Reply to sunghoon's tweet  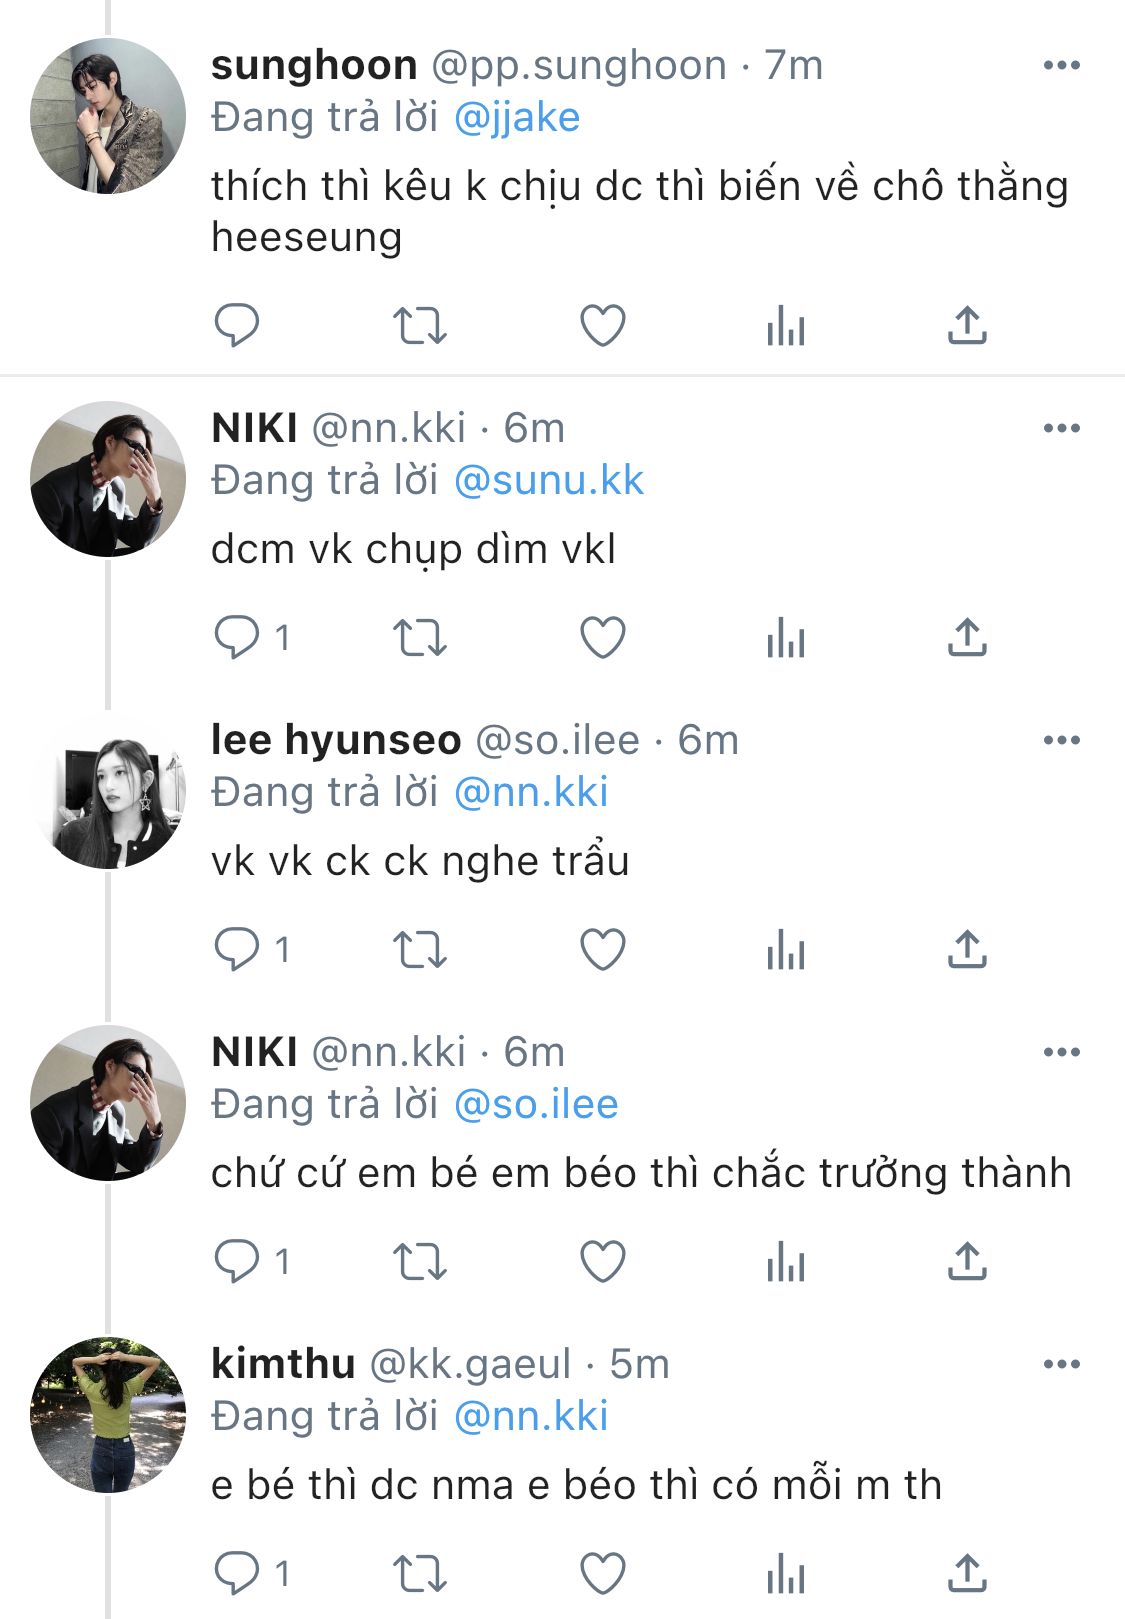tap(237, 326)
